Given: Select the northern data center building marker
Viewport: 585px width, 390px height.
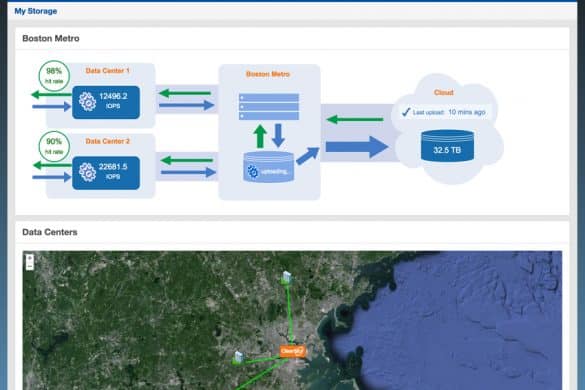Looking at the screenshot, I should (x=286, y=278).
